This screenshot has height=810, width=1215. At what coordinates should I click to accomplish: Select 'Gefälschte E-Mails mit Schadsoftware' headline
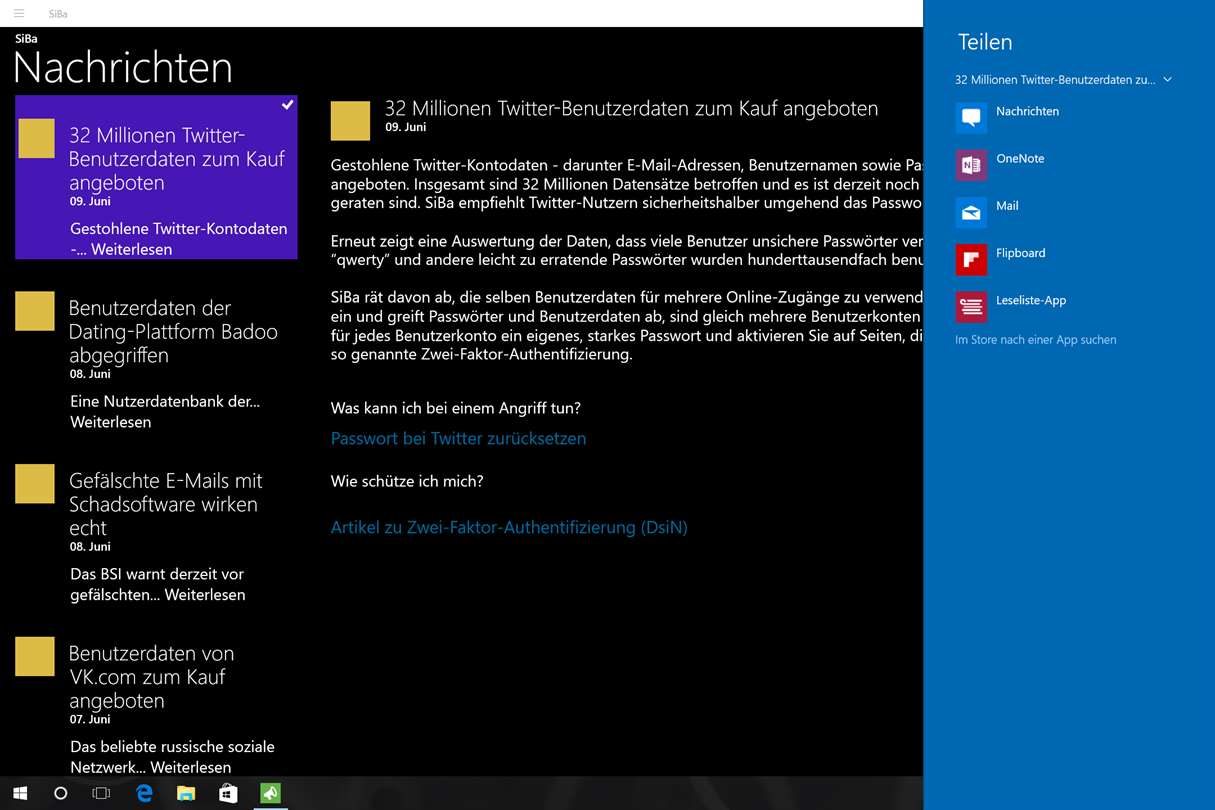coord(165,504)
